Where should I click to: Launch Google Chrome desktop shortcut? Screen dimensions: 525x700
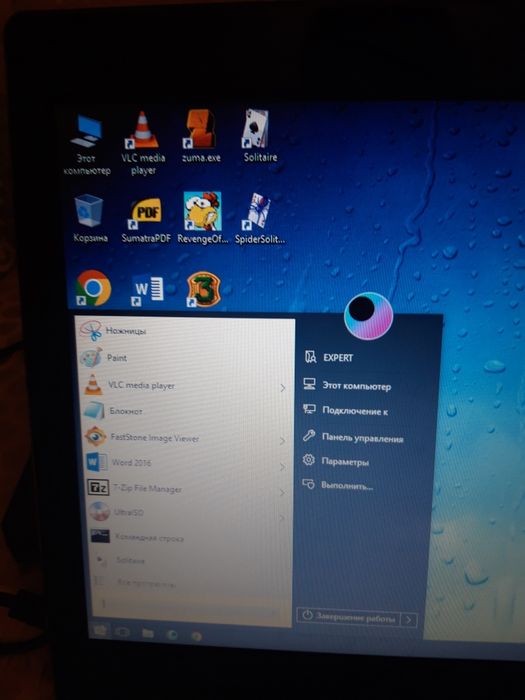coord(92,288)
